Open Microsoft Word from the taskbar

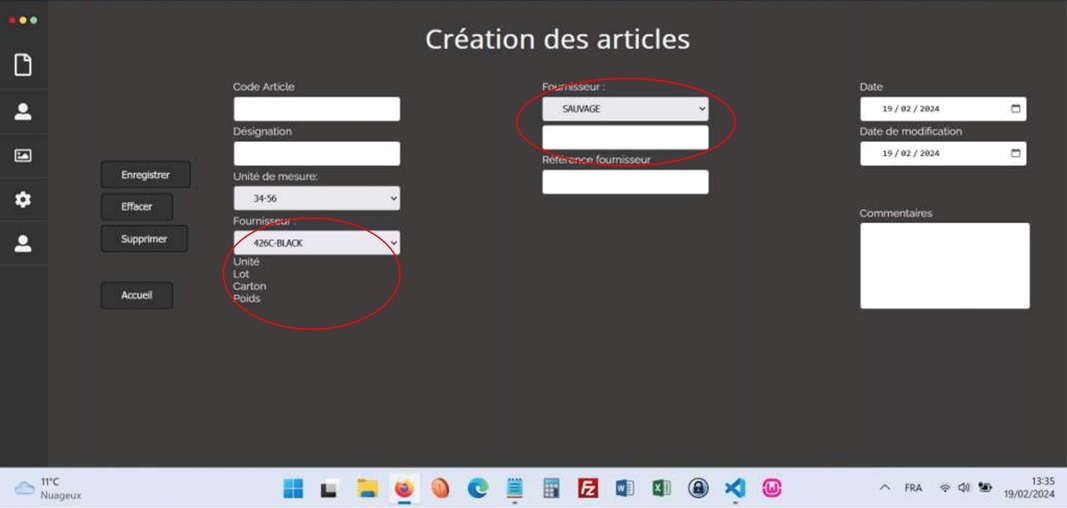[x=625, y=488]
